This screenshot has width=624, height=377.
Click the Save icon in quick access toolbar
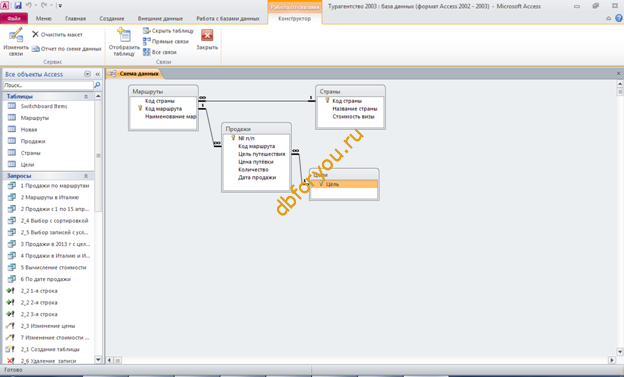coord(18,6)
